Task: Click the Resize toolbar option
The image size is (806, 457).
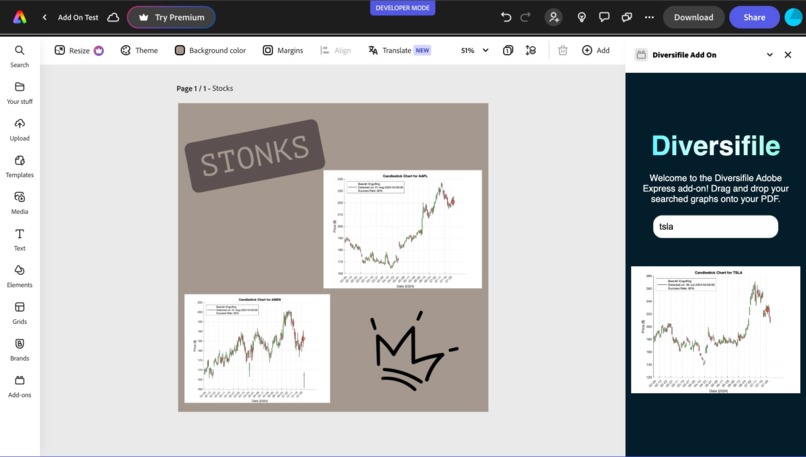Action: click(x=79, y=50)
